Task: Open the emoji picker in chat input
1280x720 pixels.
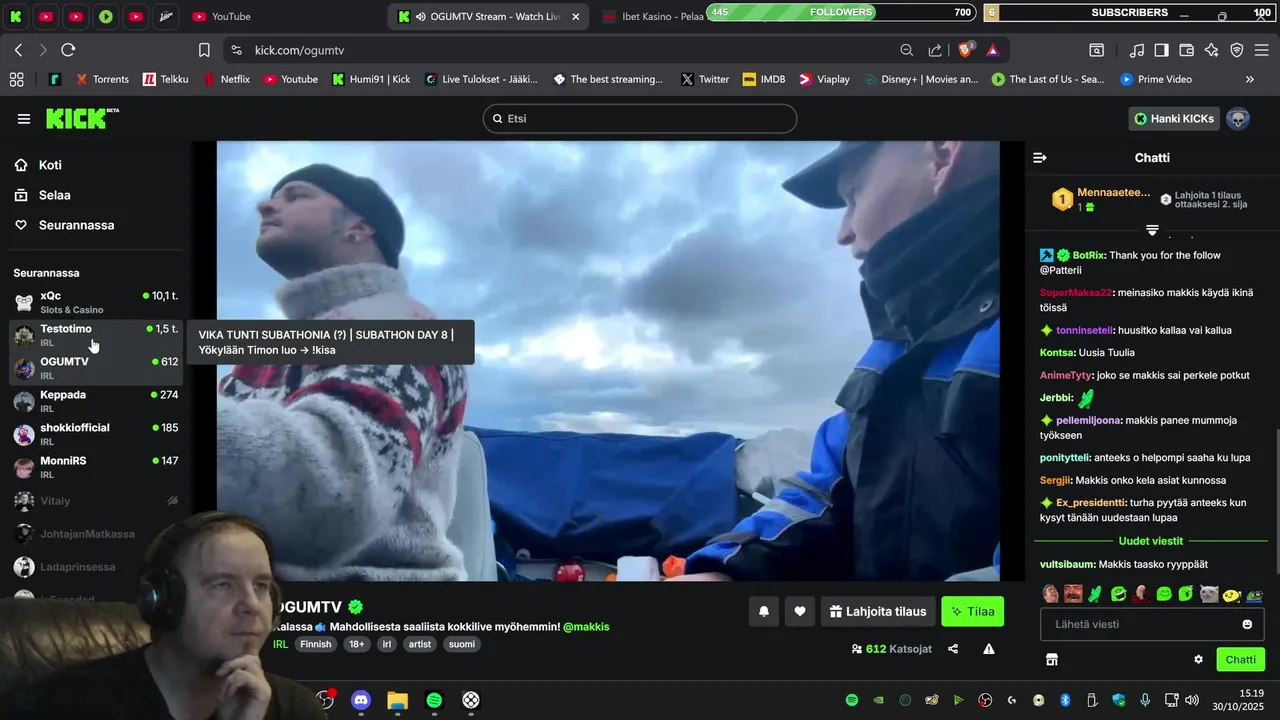Action: 1247,624
